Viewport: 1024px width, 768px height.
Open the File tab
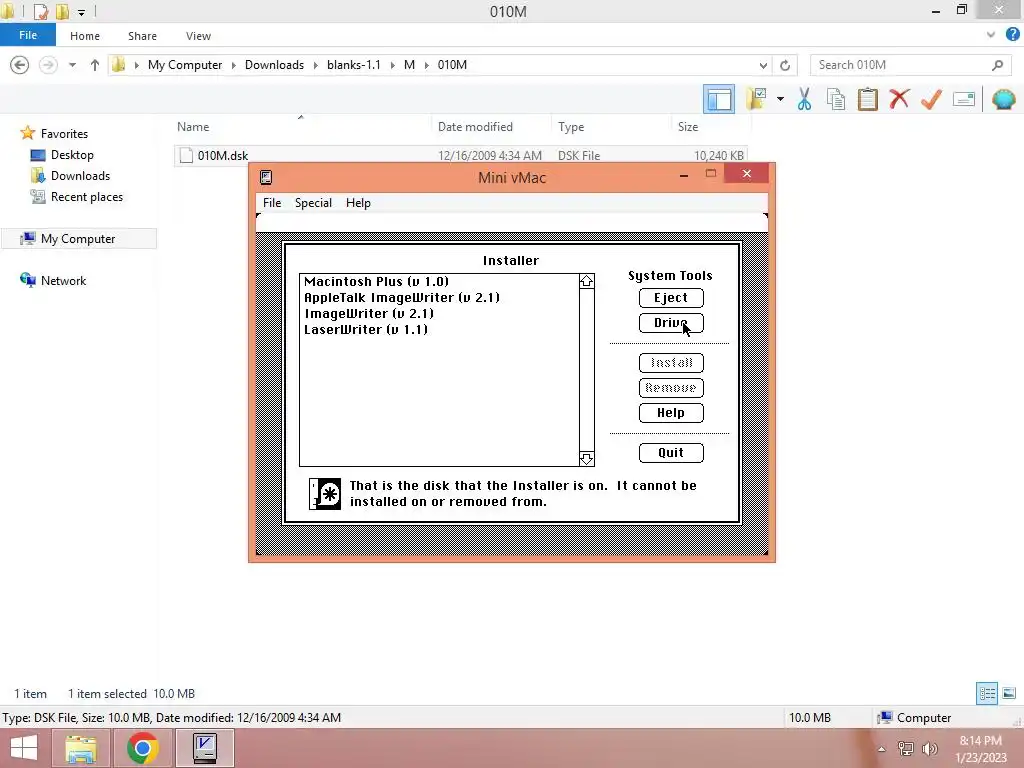tap(27, 35)
